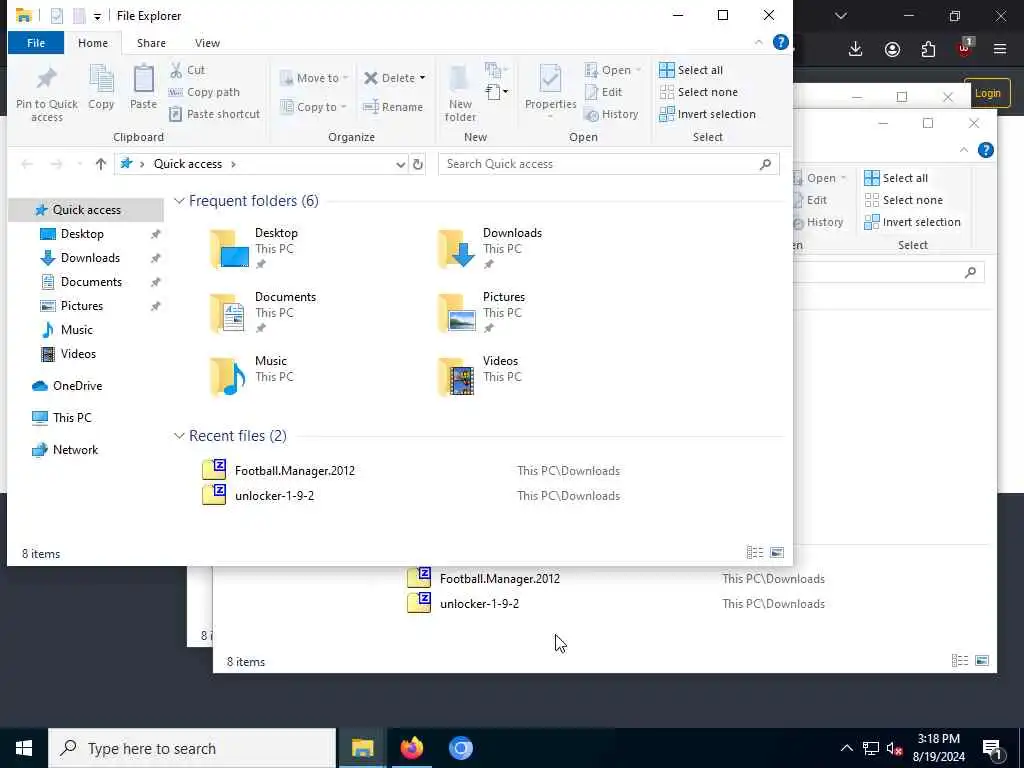Collapse the Frequent folders section
This screenshot has width=1024, height=768.
179,200
